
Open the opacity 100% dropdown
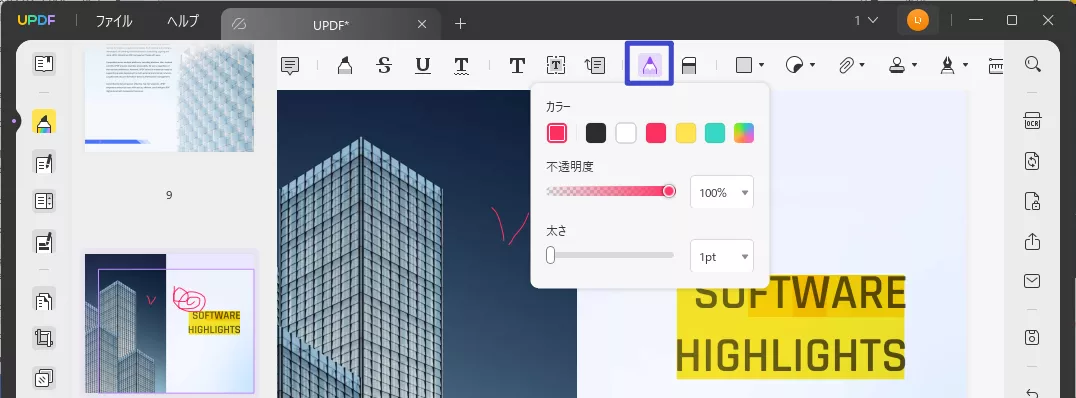click(722, 193)
